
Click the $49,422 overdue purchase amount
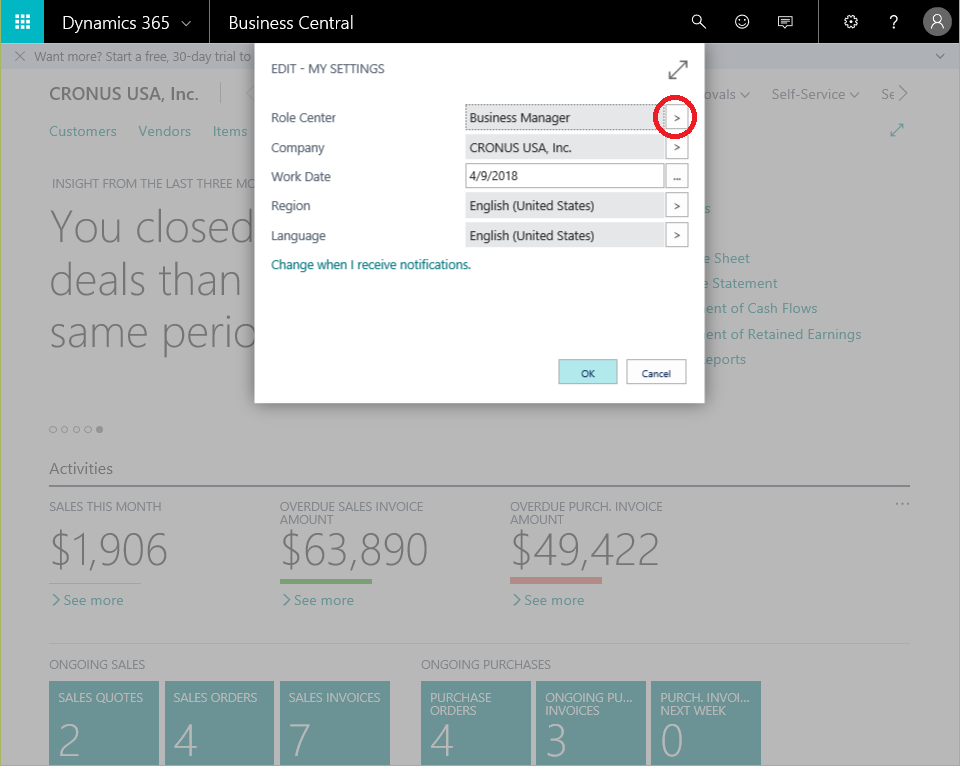585,549
